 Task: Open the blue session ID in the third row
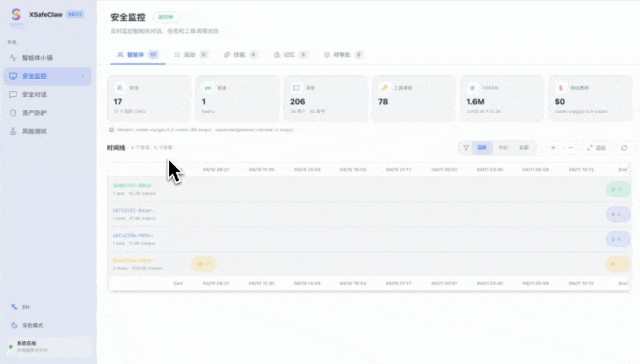(x=133, y=235)
